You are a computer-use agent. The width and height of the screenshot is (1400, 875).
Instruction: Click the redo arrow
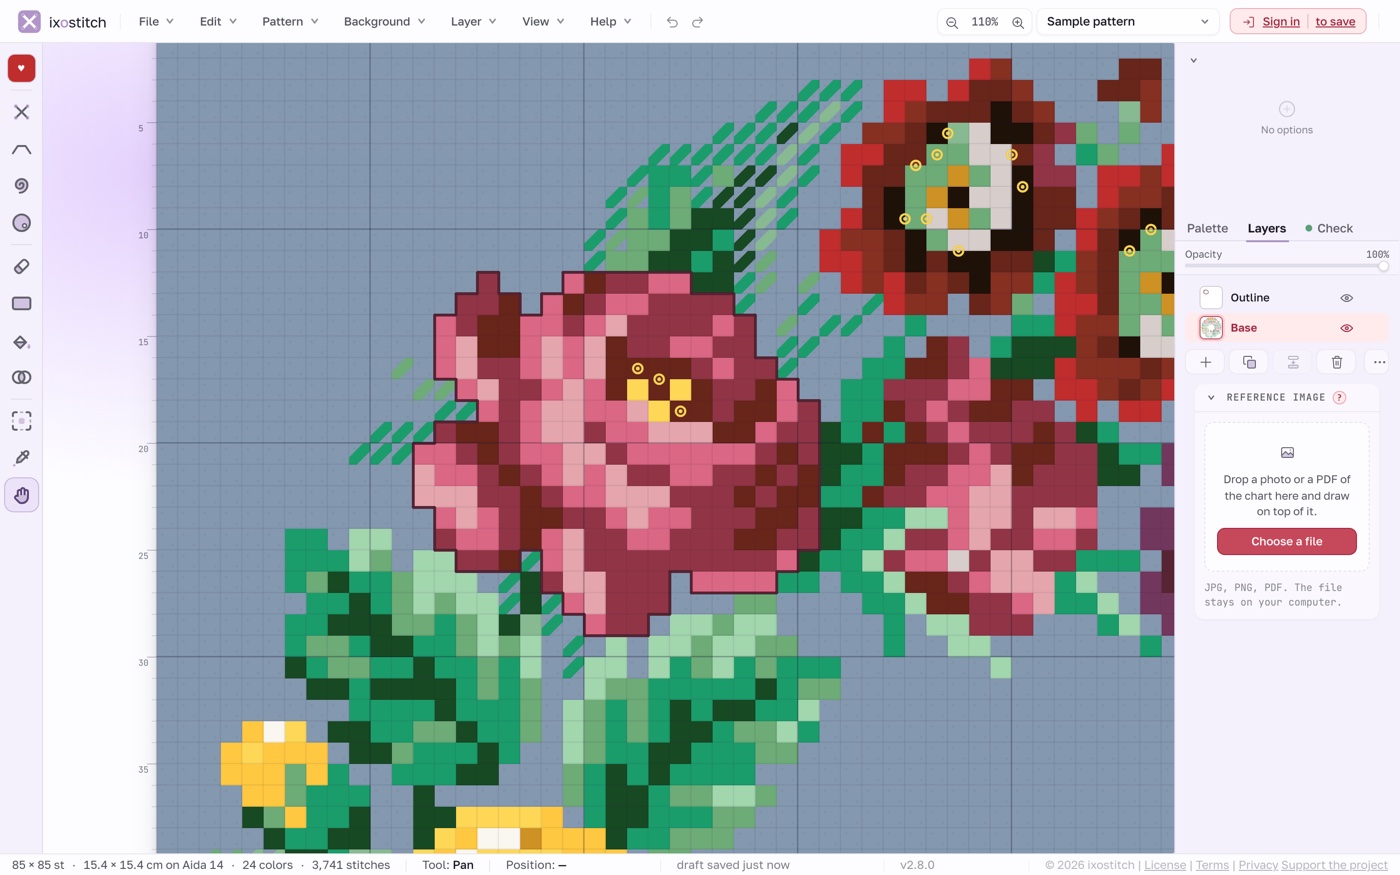(698, 22)
